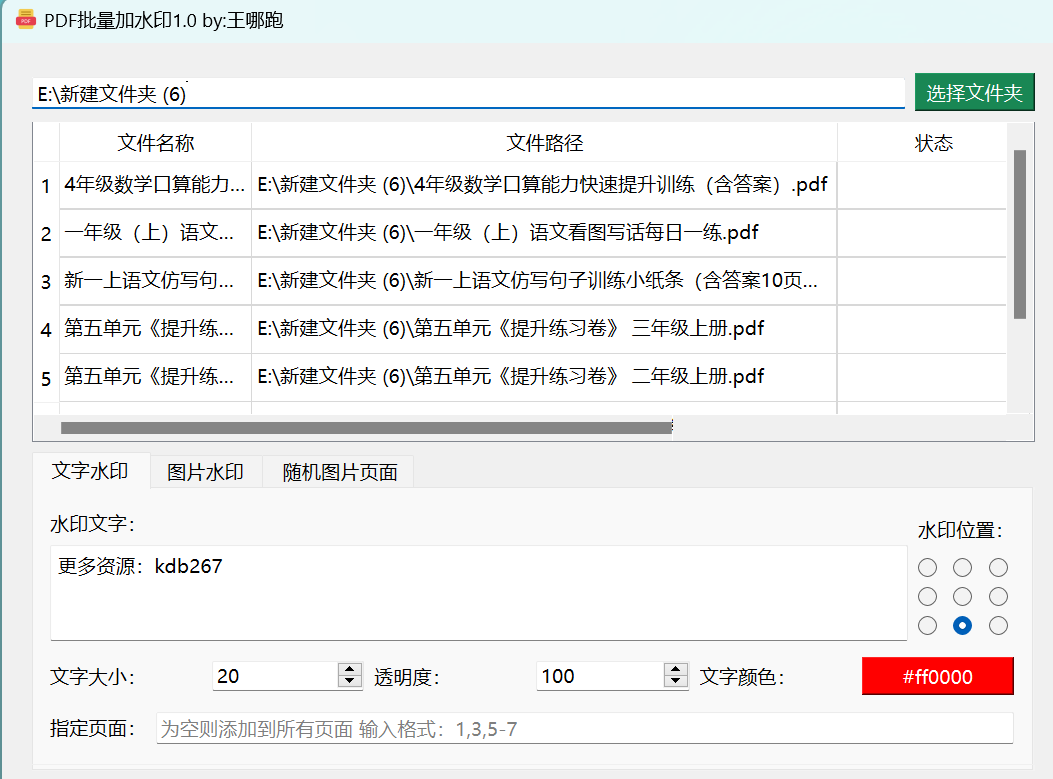This screenshot has width=1053, height=779.
Task: Click the selected bottom-center position radio
Action: [962, 626]
